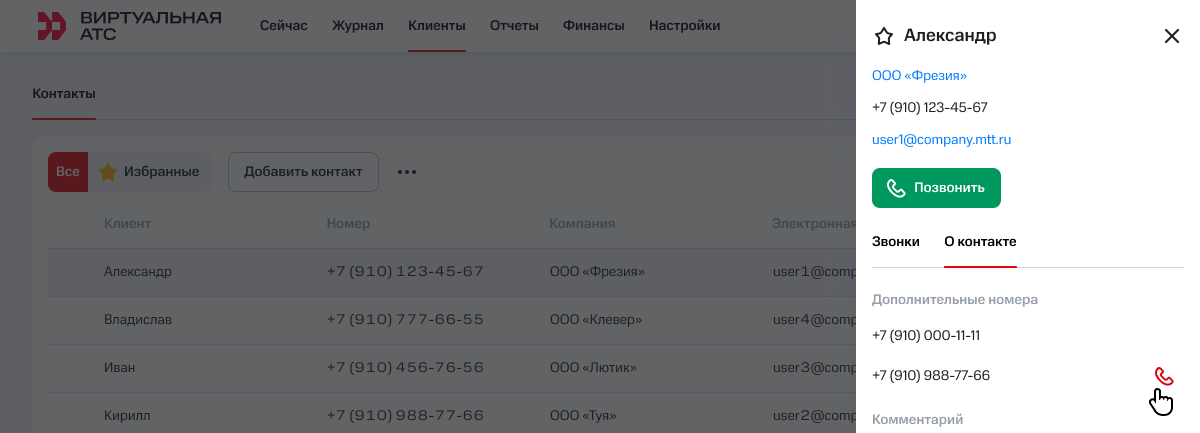Viewport: 1200px width, 433px height.
Task: Close the Александр contact panel
Action: point(1172,37)
